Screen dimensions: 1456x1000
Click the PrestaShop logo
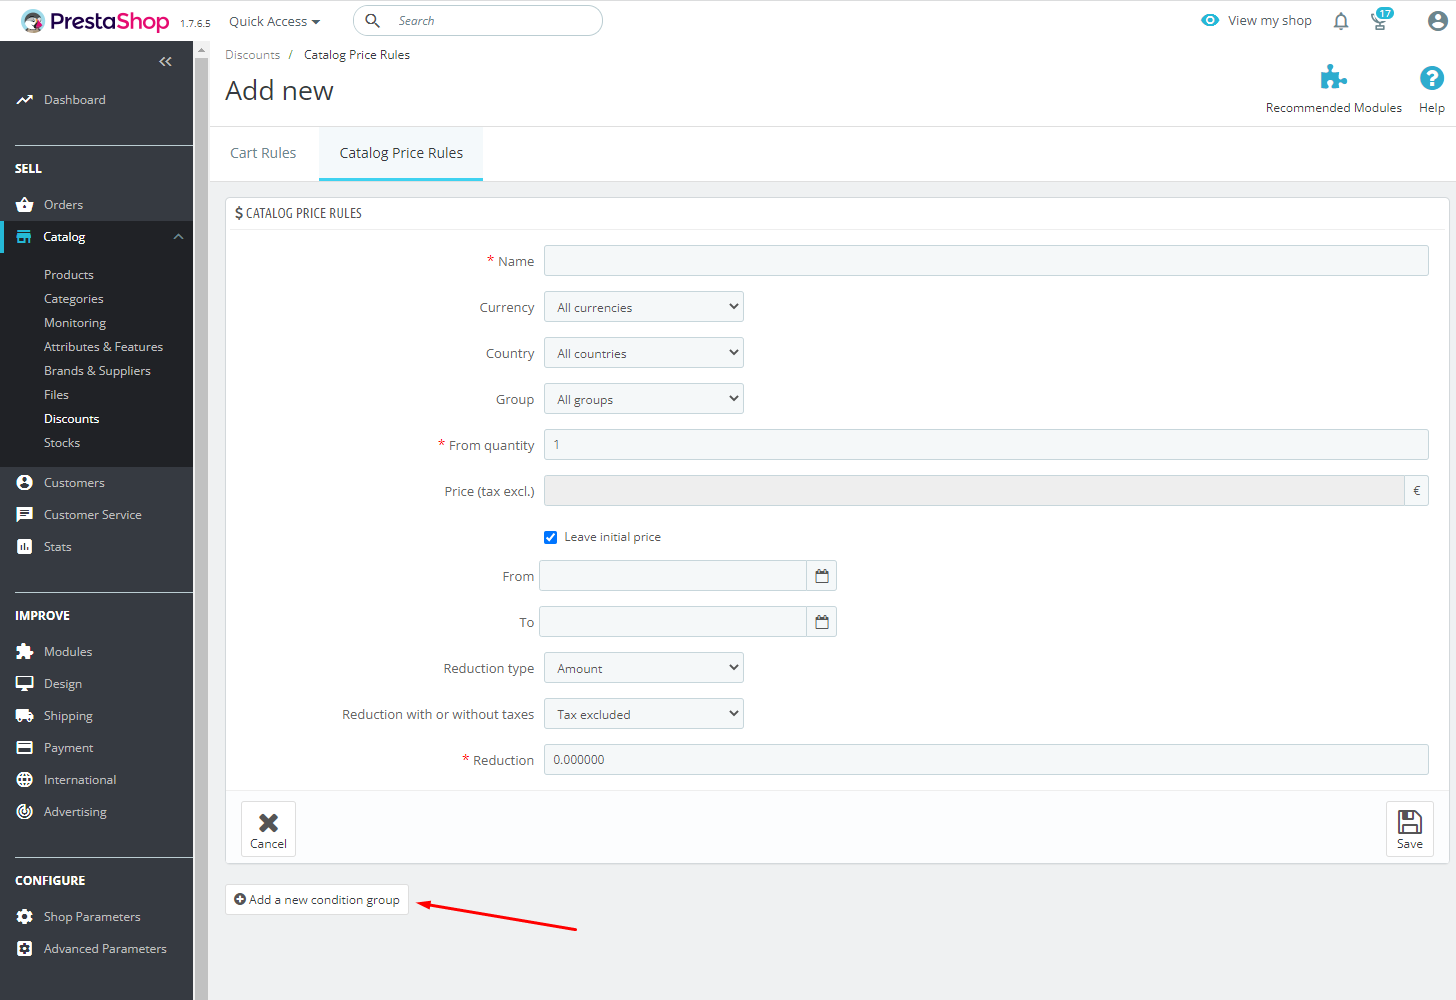click(95, 21)
